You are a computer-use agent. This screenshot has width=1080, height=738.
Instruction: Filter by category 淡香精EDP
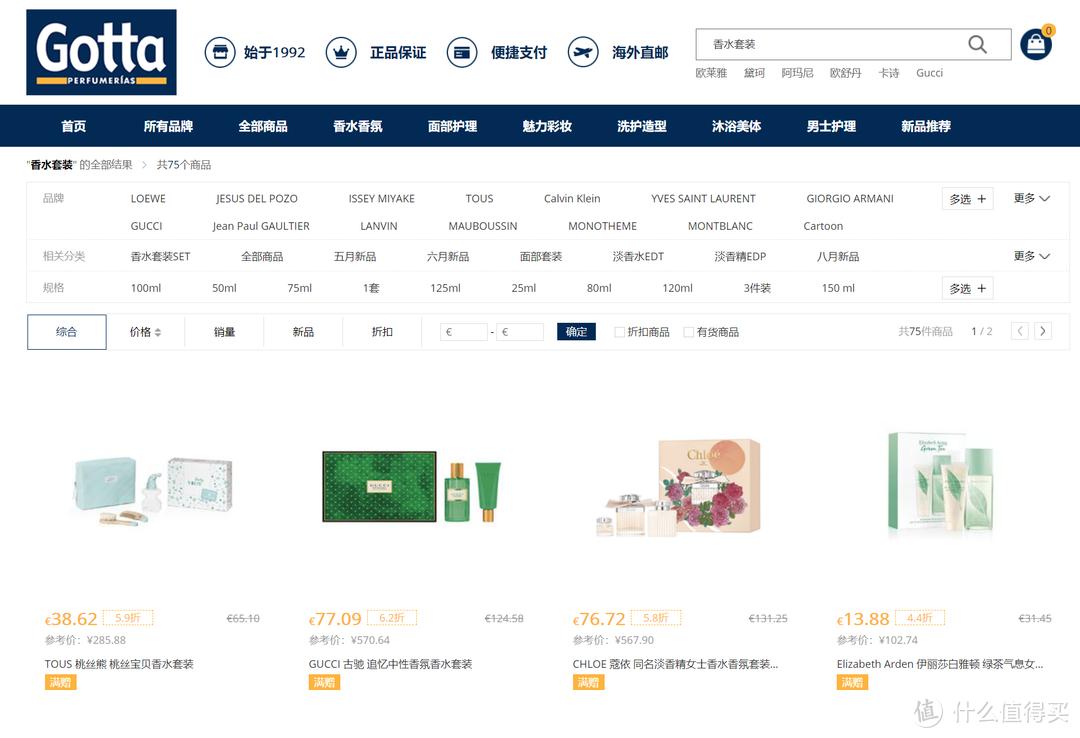[740, 256]
